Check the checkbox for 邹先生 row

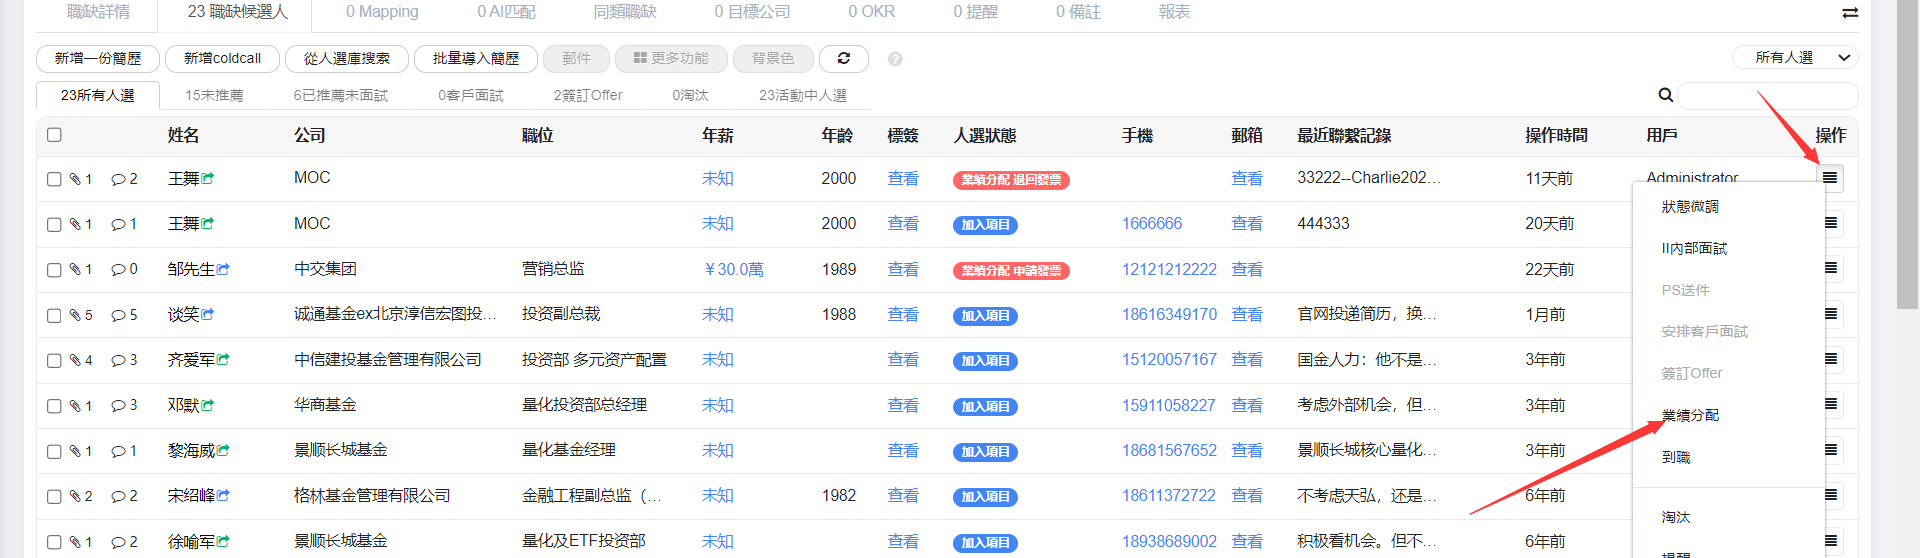point(54,270)
